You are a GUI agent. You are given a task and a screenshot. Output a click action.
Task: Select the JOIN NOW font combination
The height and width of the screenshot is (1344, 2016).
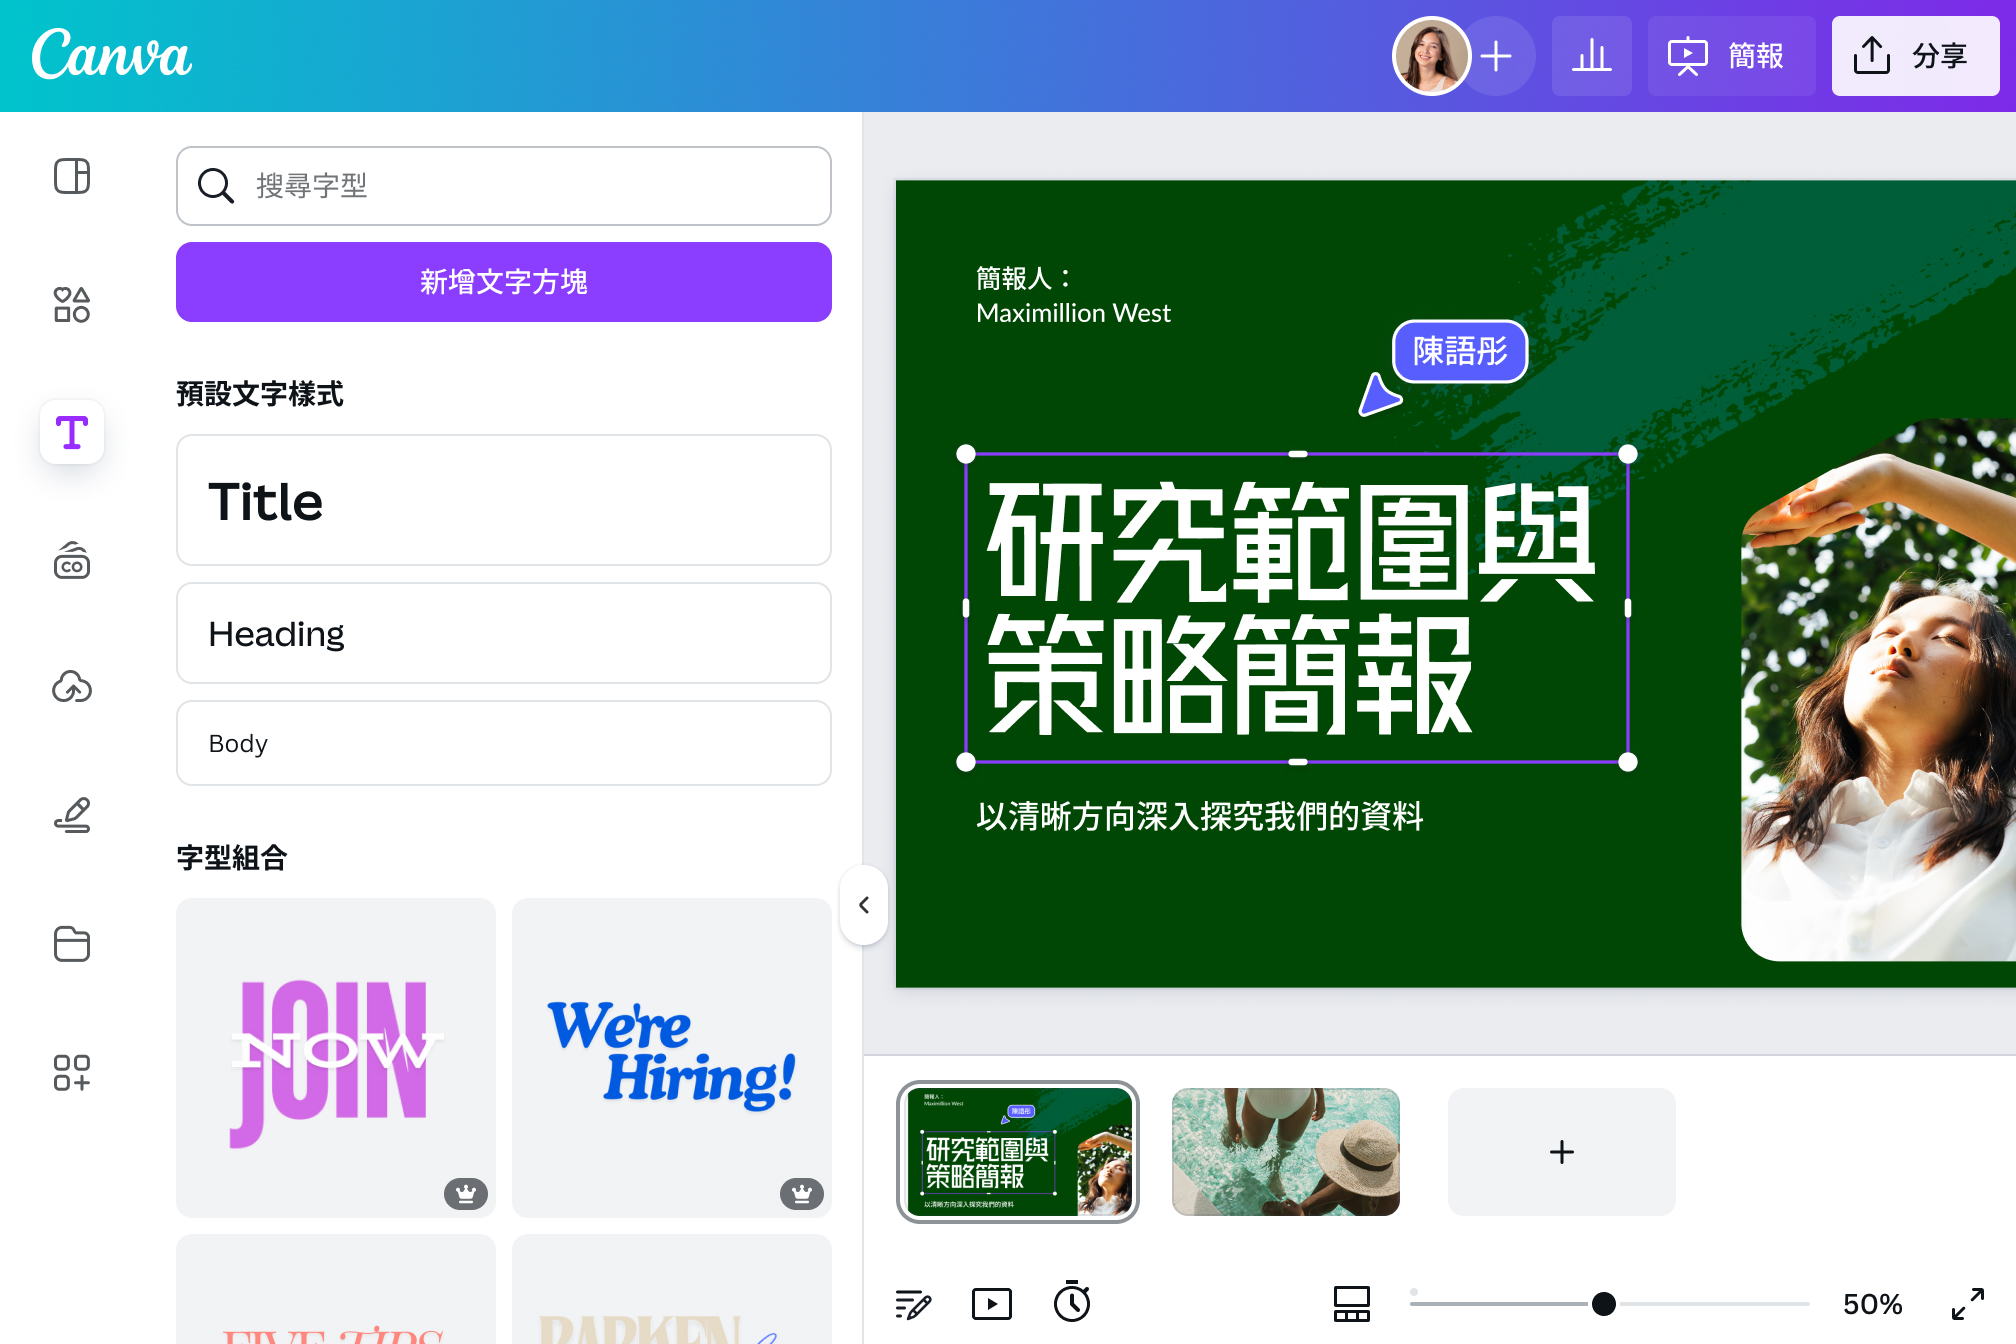(x=336, y=1058)
